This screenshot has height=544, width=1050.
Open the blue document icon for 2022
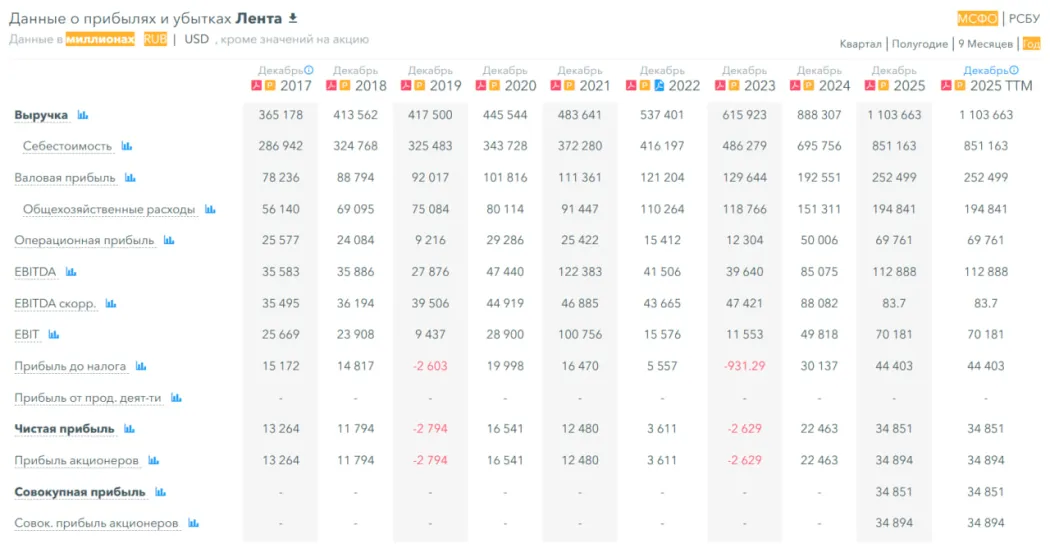pyautogui.click(x=659, y=86)
